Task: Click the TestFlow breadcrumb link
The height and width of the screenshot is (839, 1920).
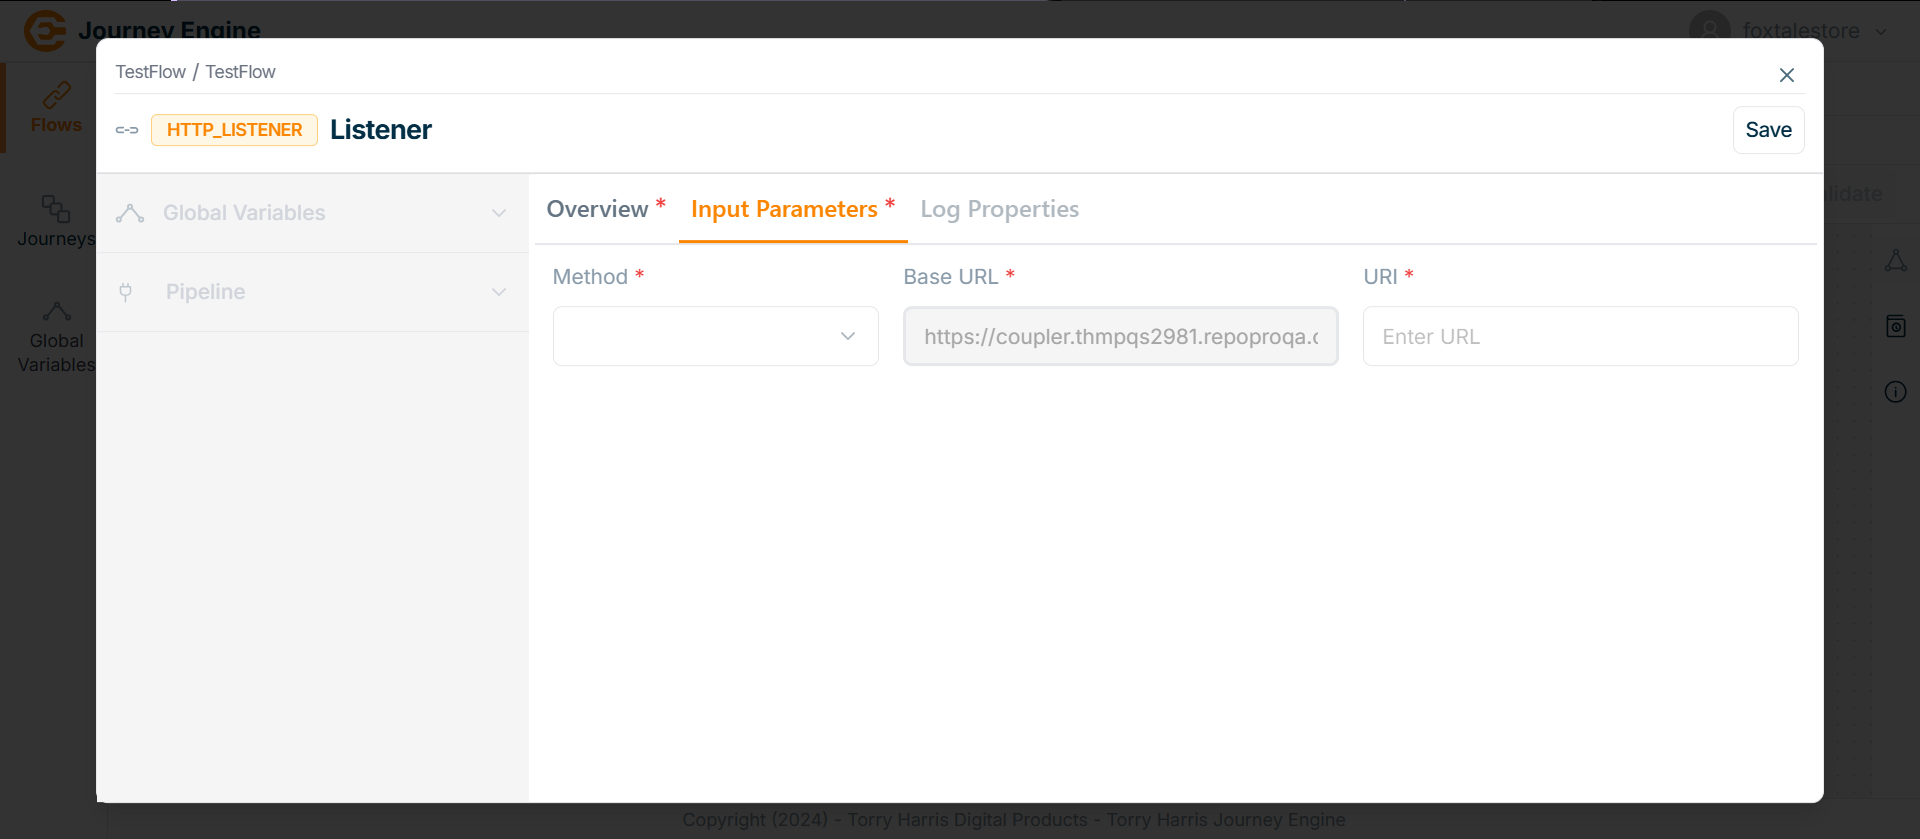Action: click(150, 72)
